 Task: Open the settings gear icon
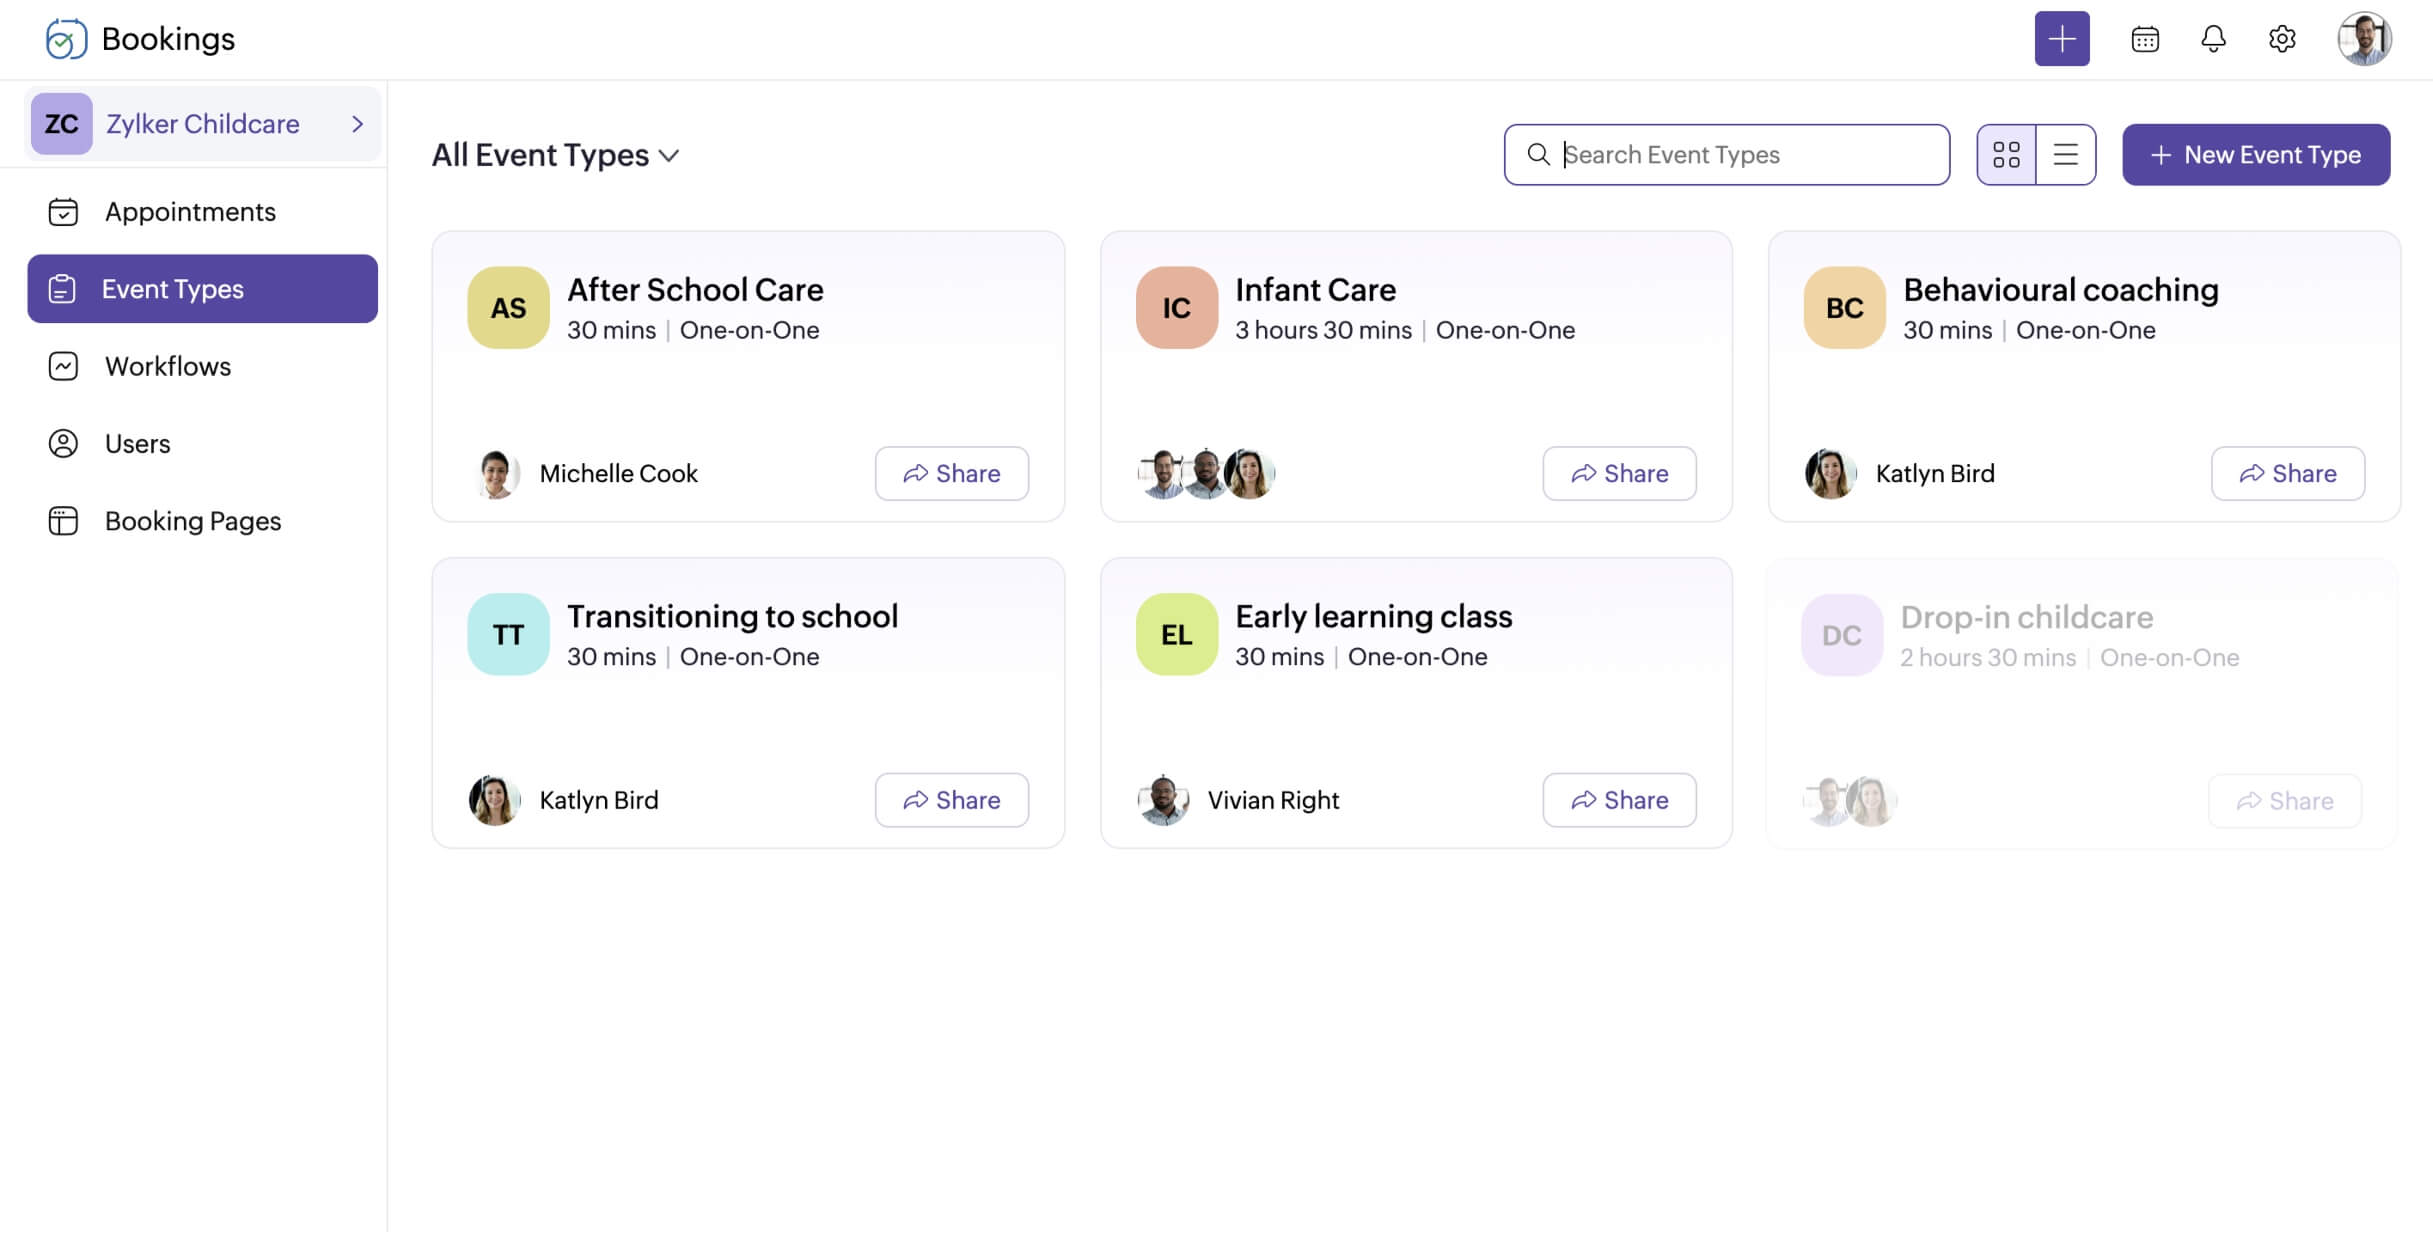pyautogui.click(x=2281, y=39)
